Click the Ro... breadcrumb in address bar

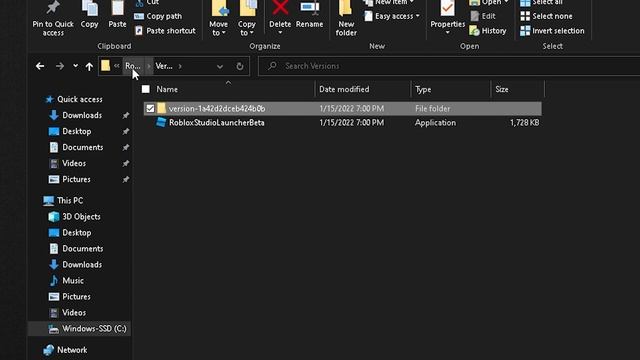pos(133,66)
